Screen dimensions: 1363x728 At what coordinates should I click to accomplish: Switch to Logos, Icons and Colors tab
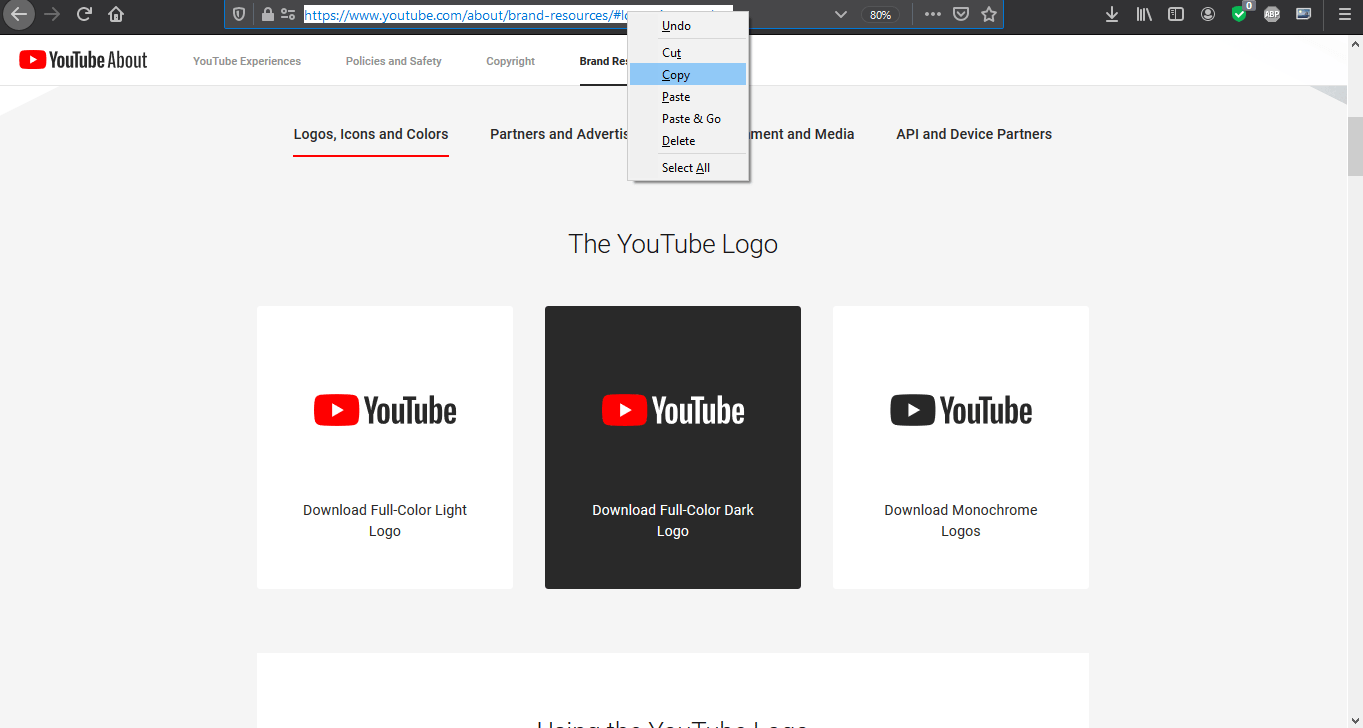coord(371,134)
